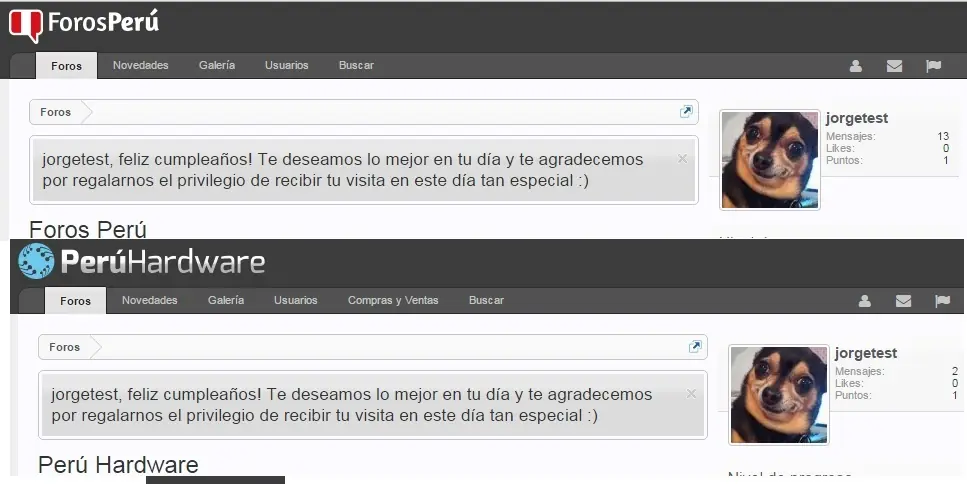Open Buscar tab in ForosPerú navbar
Viewport: 967px width, 484px height.
coord(356,65)
